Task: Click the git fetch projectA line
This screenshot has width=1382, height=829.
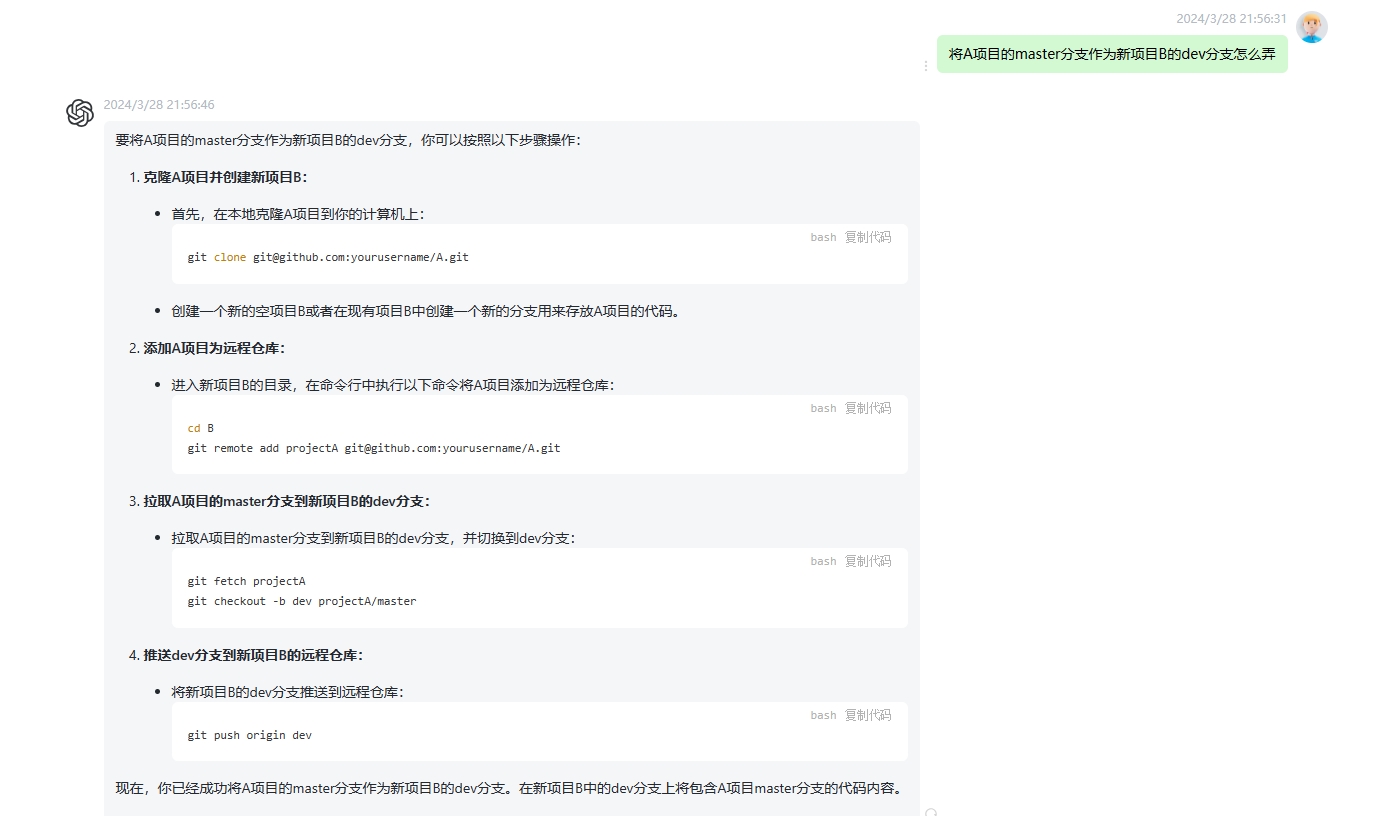Action: pos(246,581)
